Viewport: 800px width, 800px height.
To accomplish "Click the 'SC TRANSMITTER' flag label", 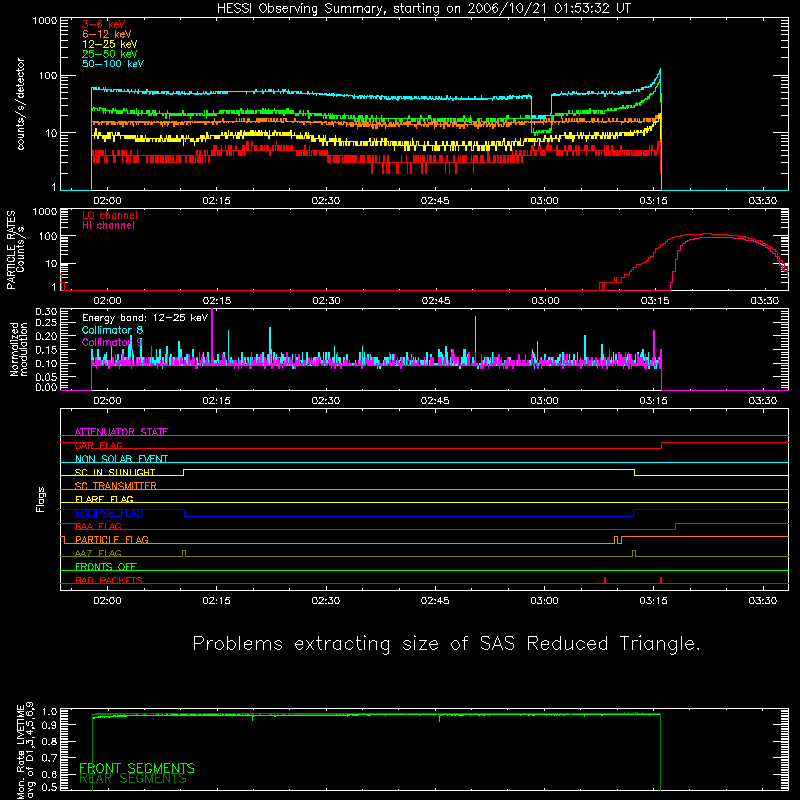I will point(116,486).
